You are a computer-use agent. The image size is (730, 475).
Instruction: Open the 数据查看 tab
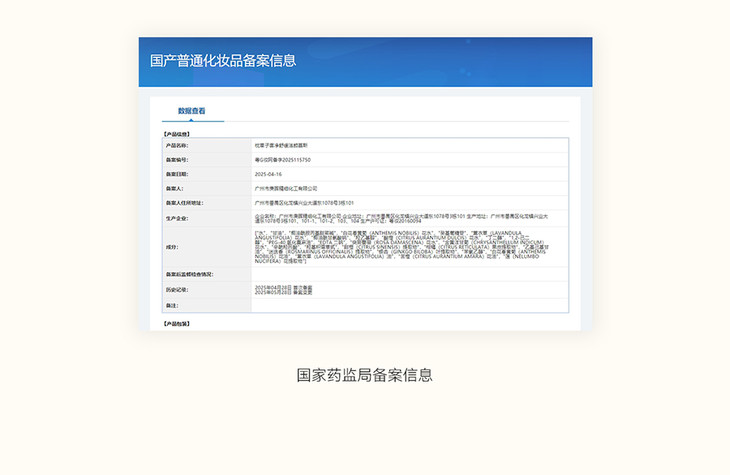pos(191,111)
